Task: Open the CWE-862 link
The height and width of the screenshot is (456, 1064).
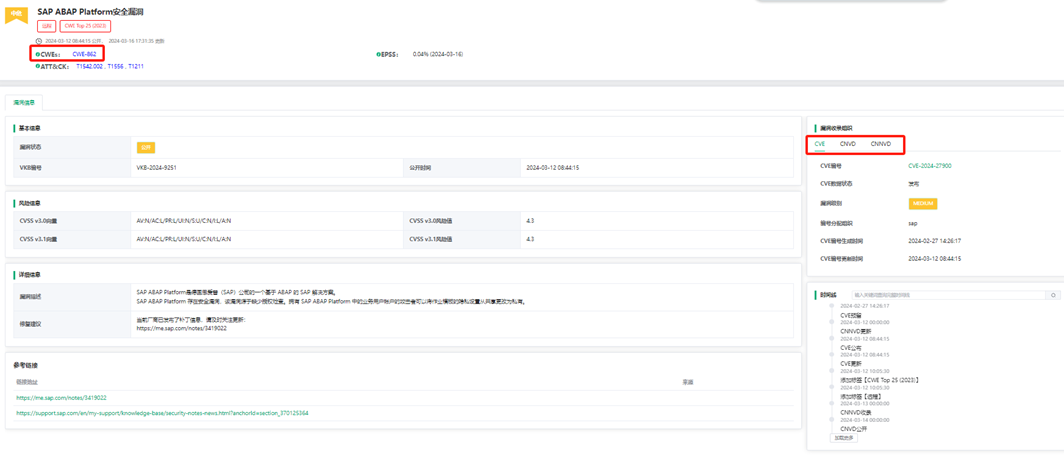Action: point(83,54)
